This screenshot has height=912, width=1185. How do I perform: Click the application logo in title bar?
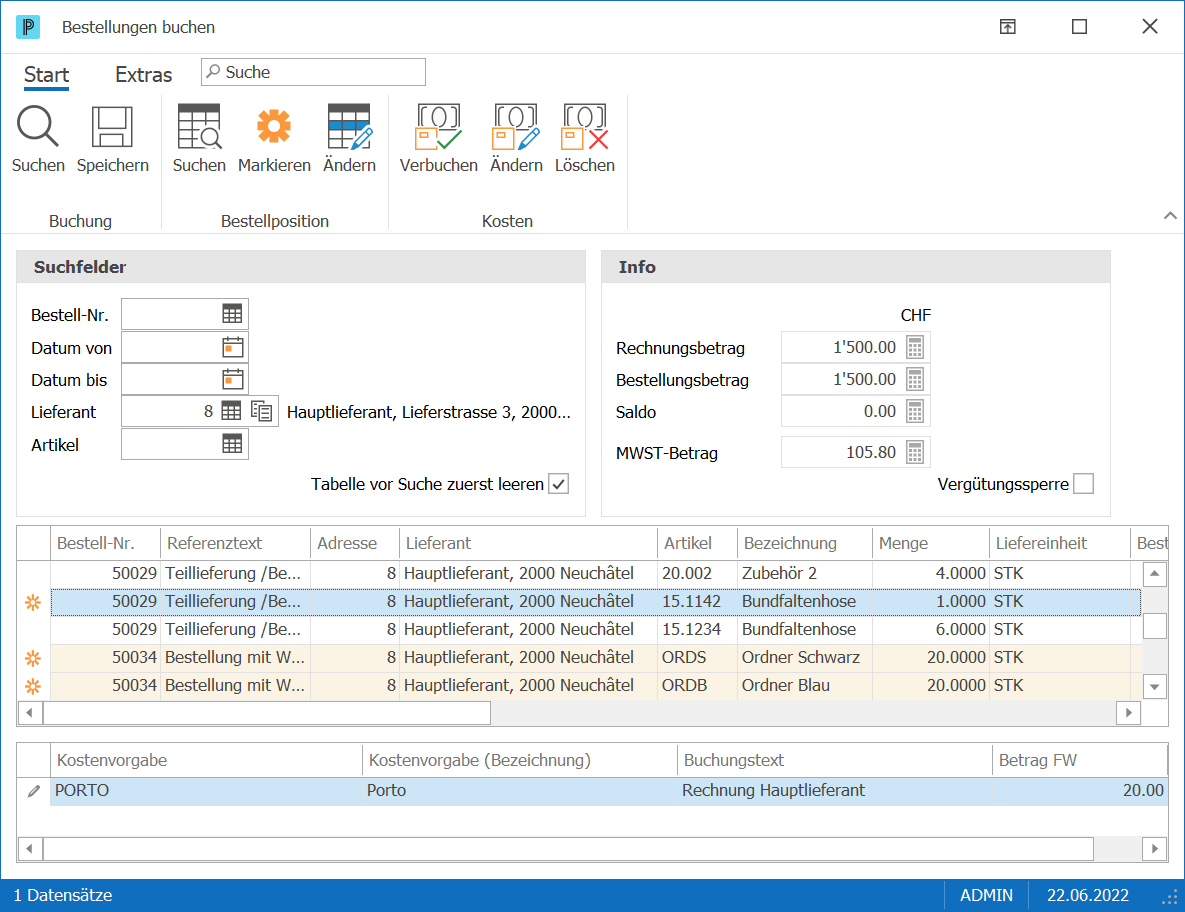coord(28,27)
